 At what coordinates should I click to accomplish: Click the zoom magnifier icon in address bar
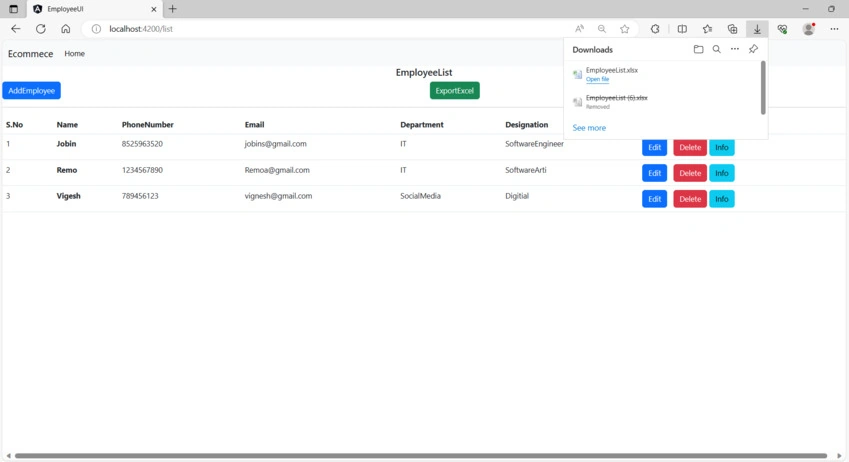[602, 29]
